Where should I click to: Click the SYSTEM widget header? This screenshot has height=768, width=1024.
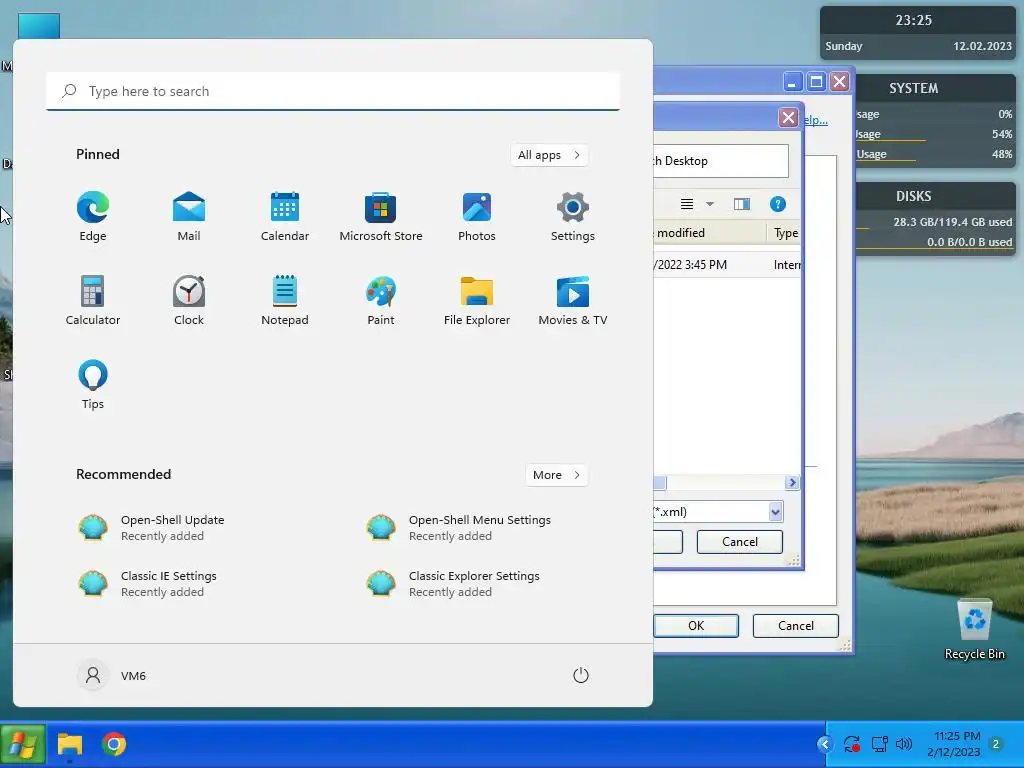point(913,88)
